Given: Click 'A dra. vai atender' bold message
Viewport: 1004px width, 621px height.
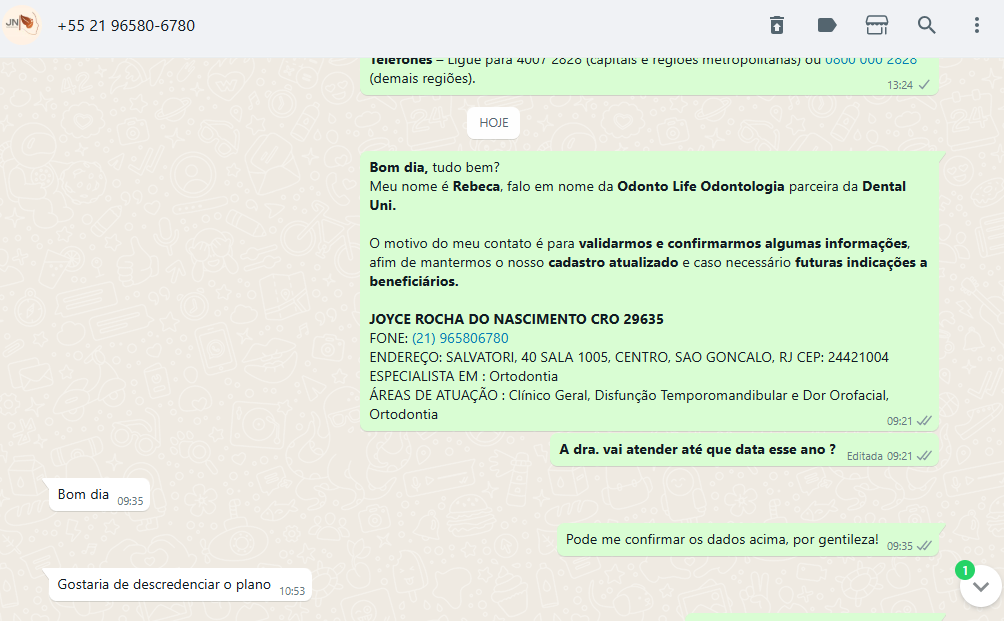Looking at the screenshot, I should click(x=697, y=450).
